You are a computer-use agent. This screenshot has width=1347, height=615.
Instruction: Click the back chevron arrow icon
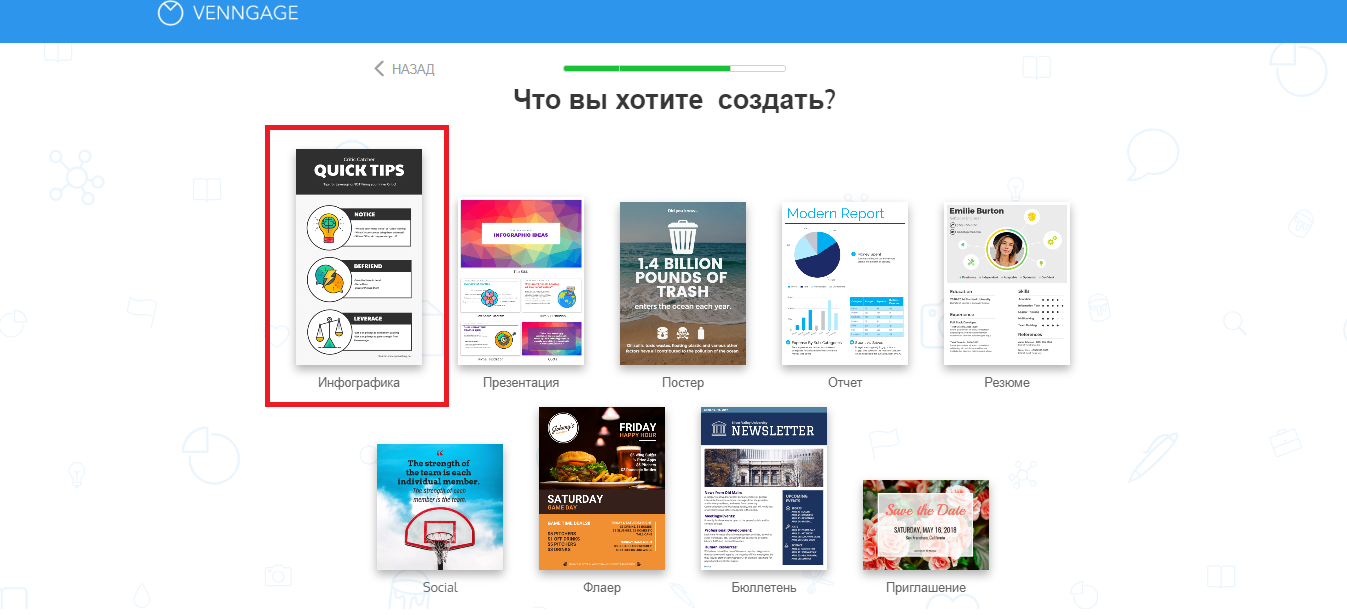(x=379, y=69)
